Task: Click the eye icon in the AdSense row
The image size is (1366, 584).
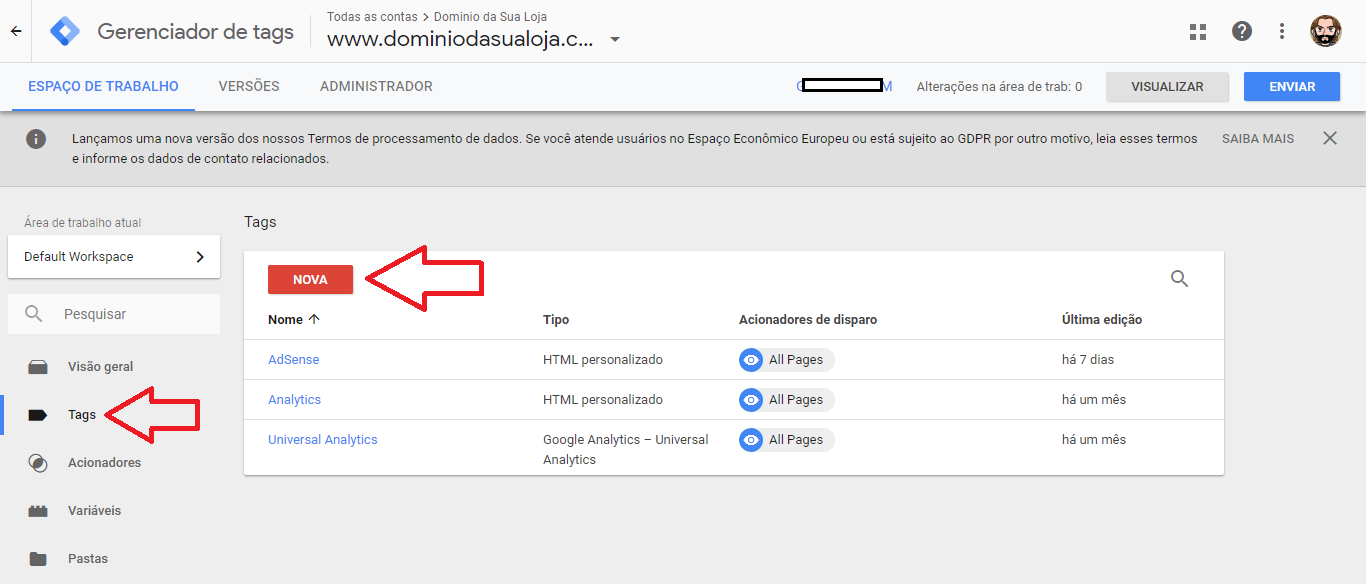Action: pyautogui.click(x=751, y=360)
